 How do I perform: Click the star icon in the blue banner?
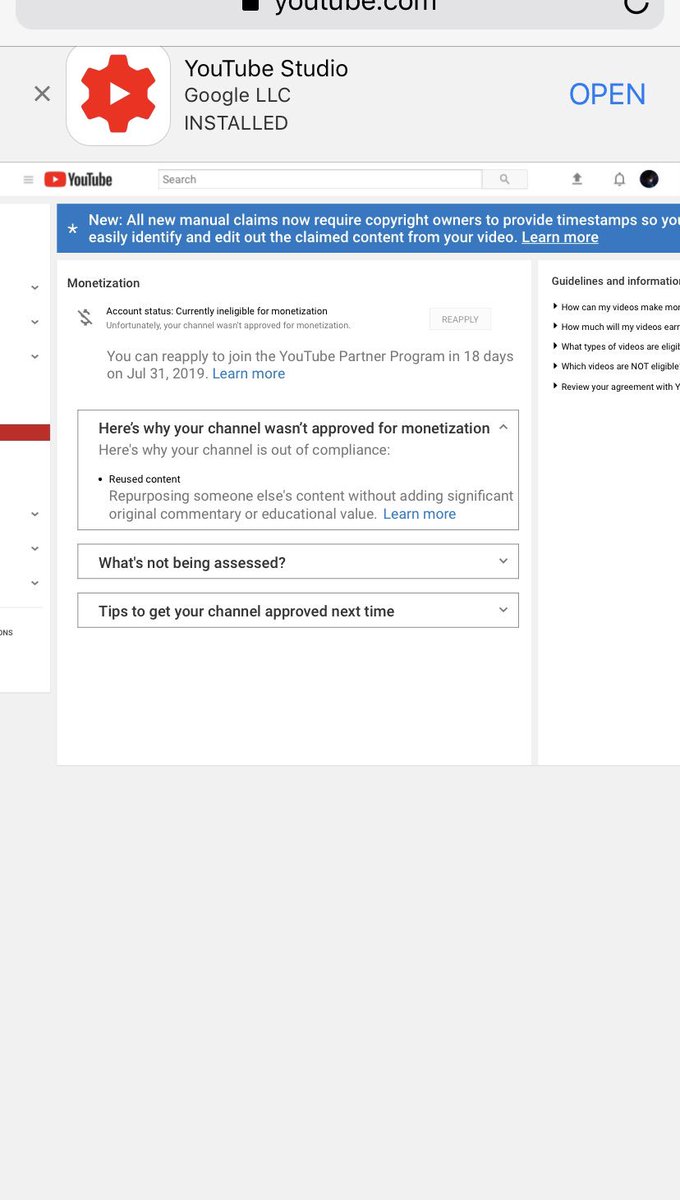(x=72, y=229)
